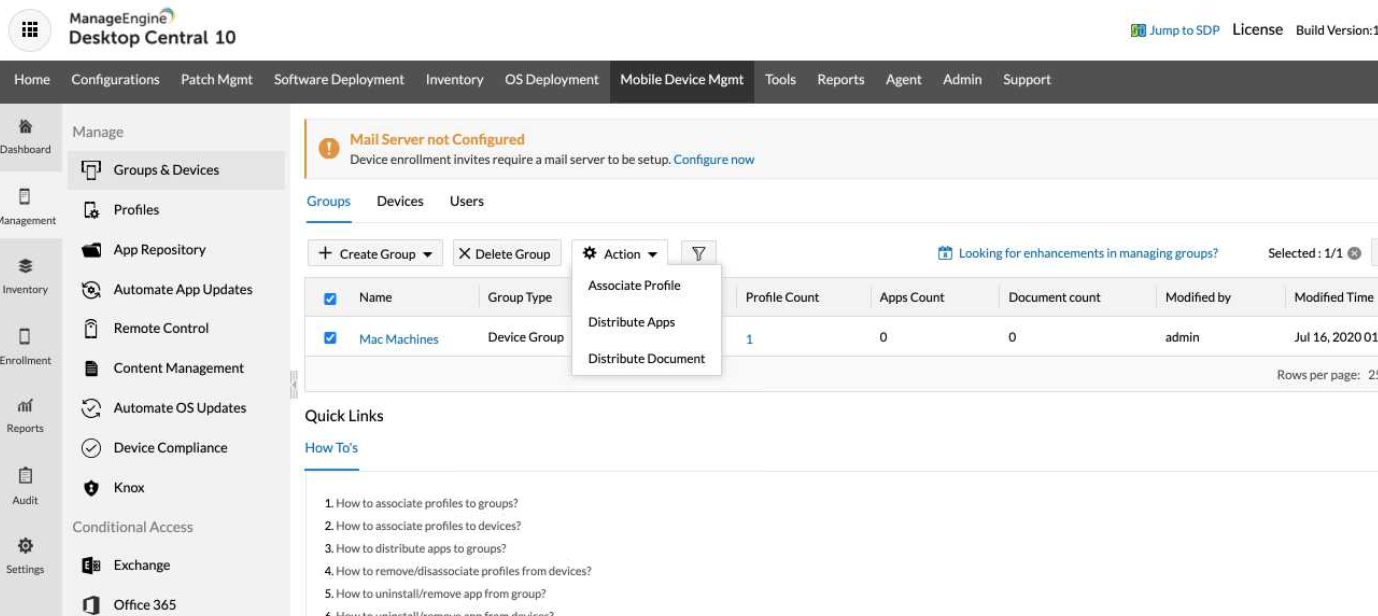Collapse the left sidebar panel handle
The image size is (1378, 616).
click(294, 383)
